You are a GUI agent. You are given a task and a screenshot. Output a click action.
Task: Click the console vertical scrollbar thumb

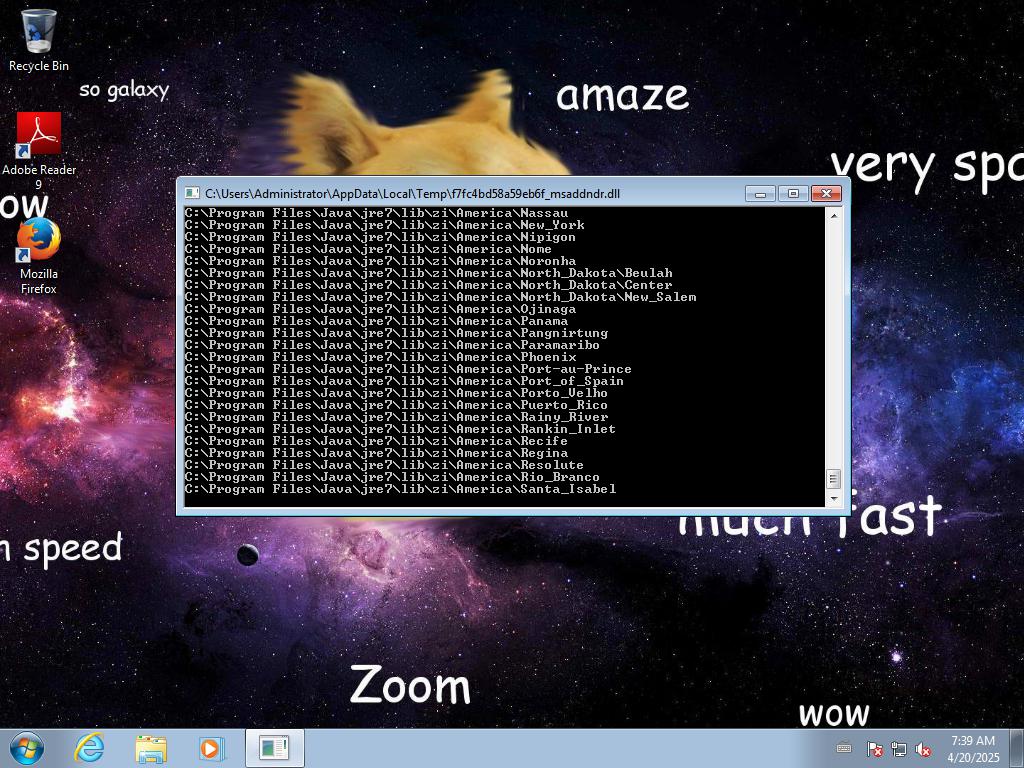[x=833, y=479]
